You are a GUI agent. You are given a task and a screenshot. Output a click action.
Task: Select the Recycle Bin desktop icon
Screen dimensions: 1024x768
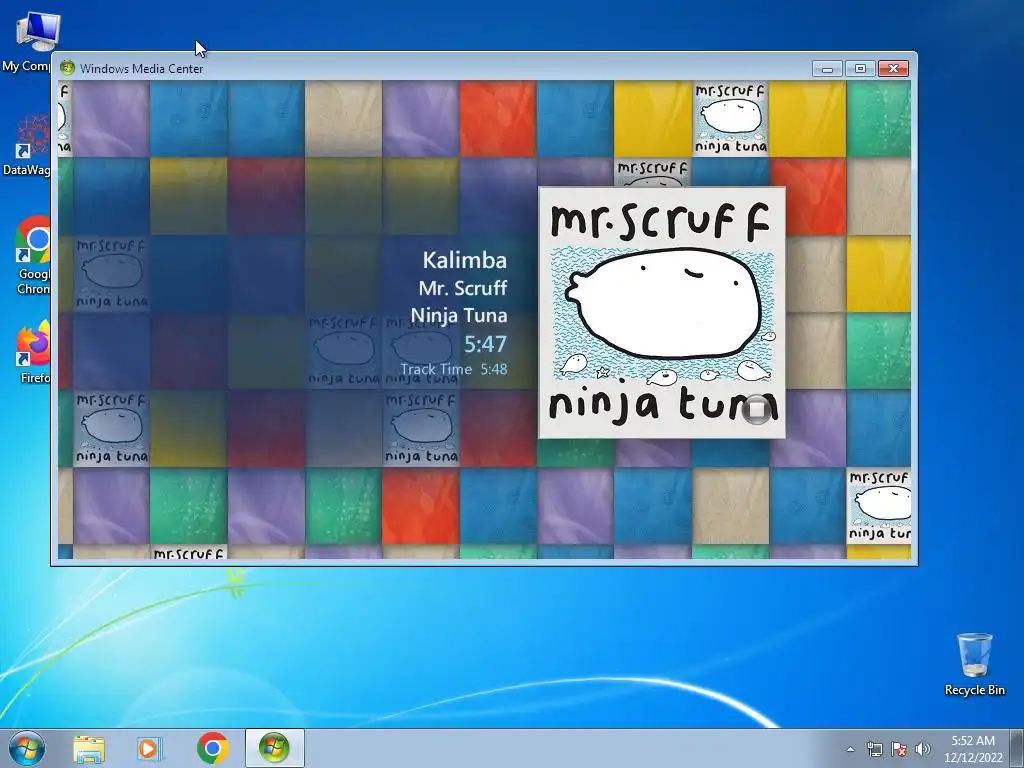pyautogui.click(x=974, y=664)
